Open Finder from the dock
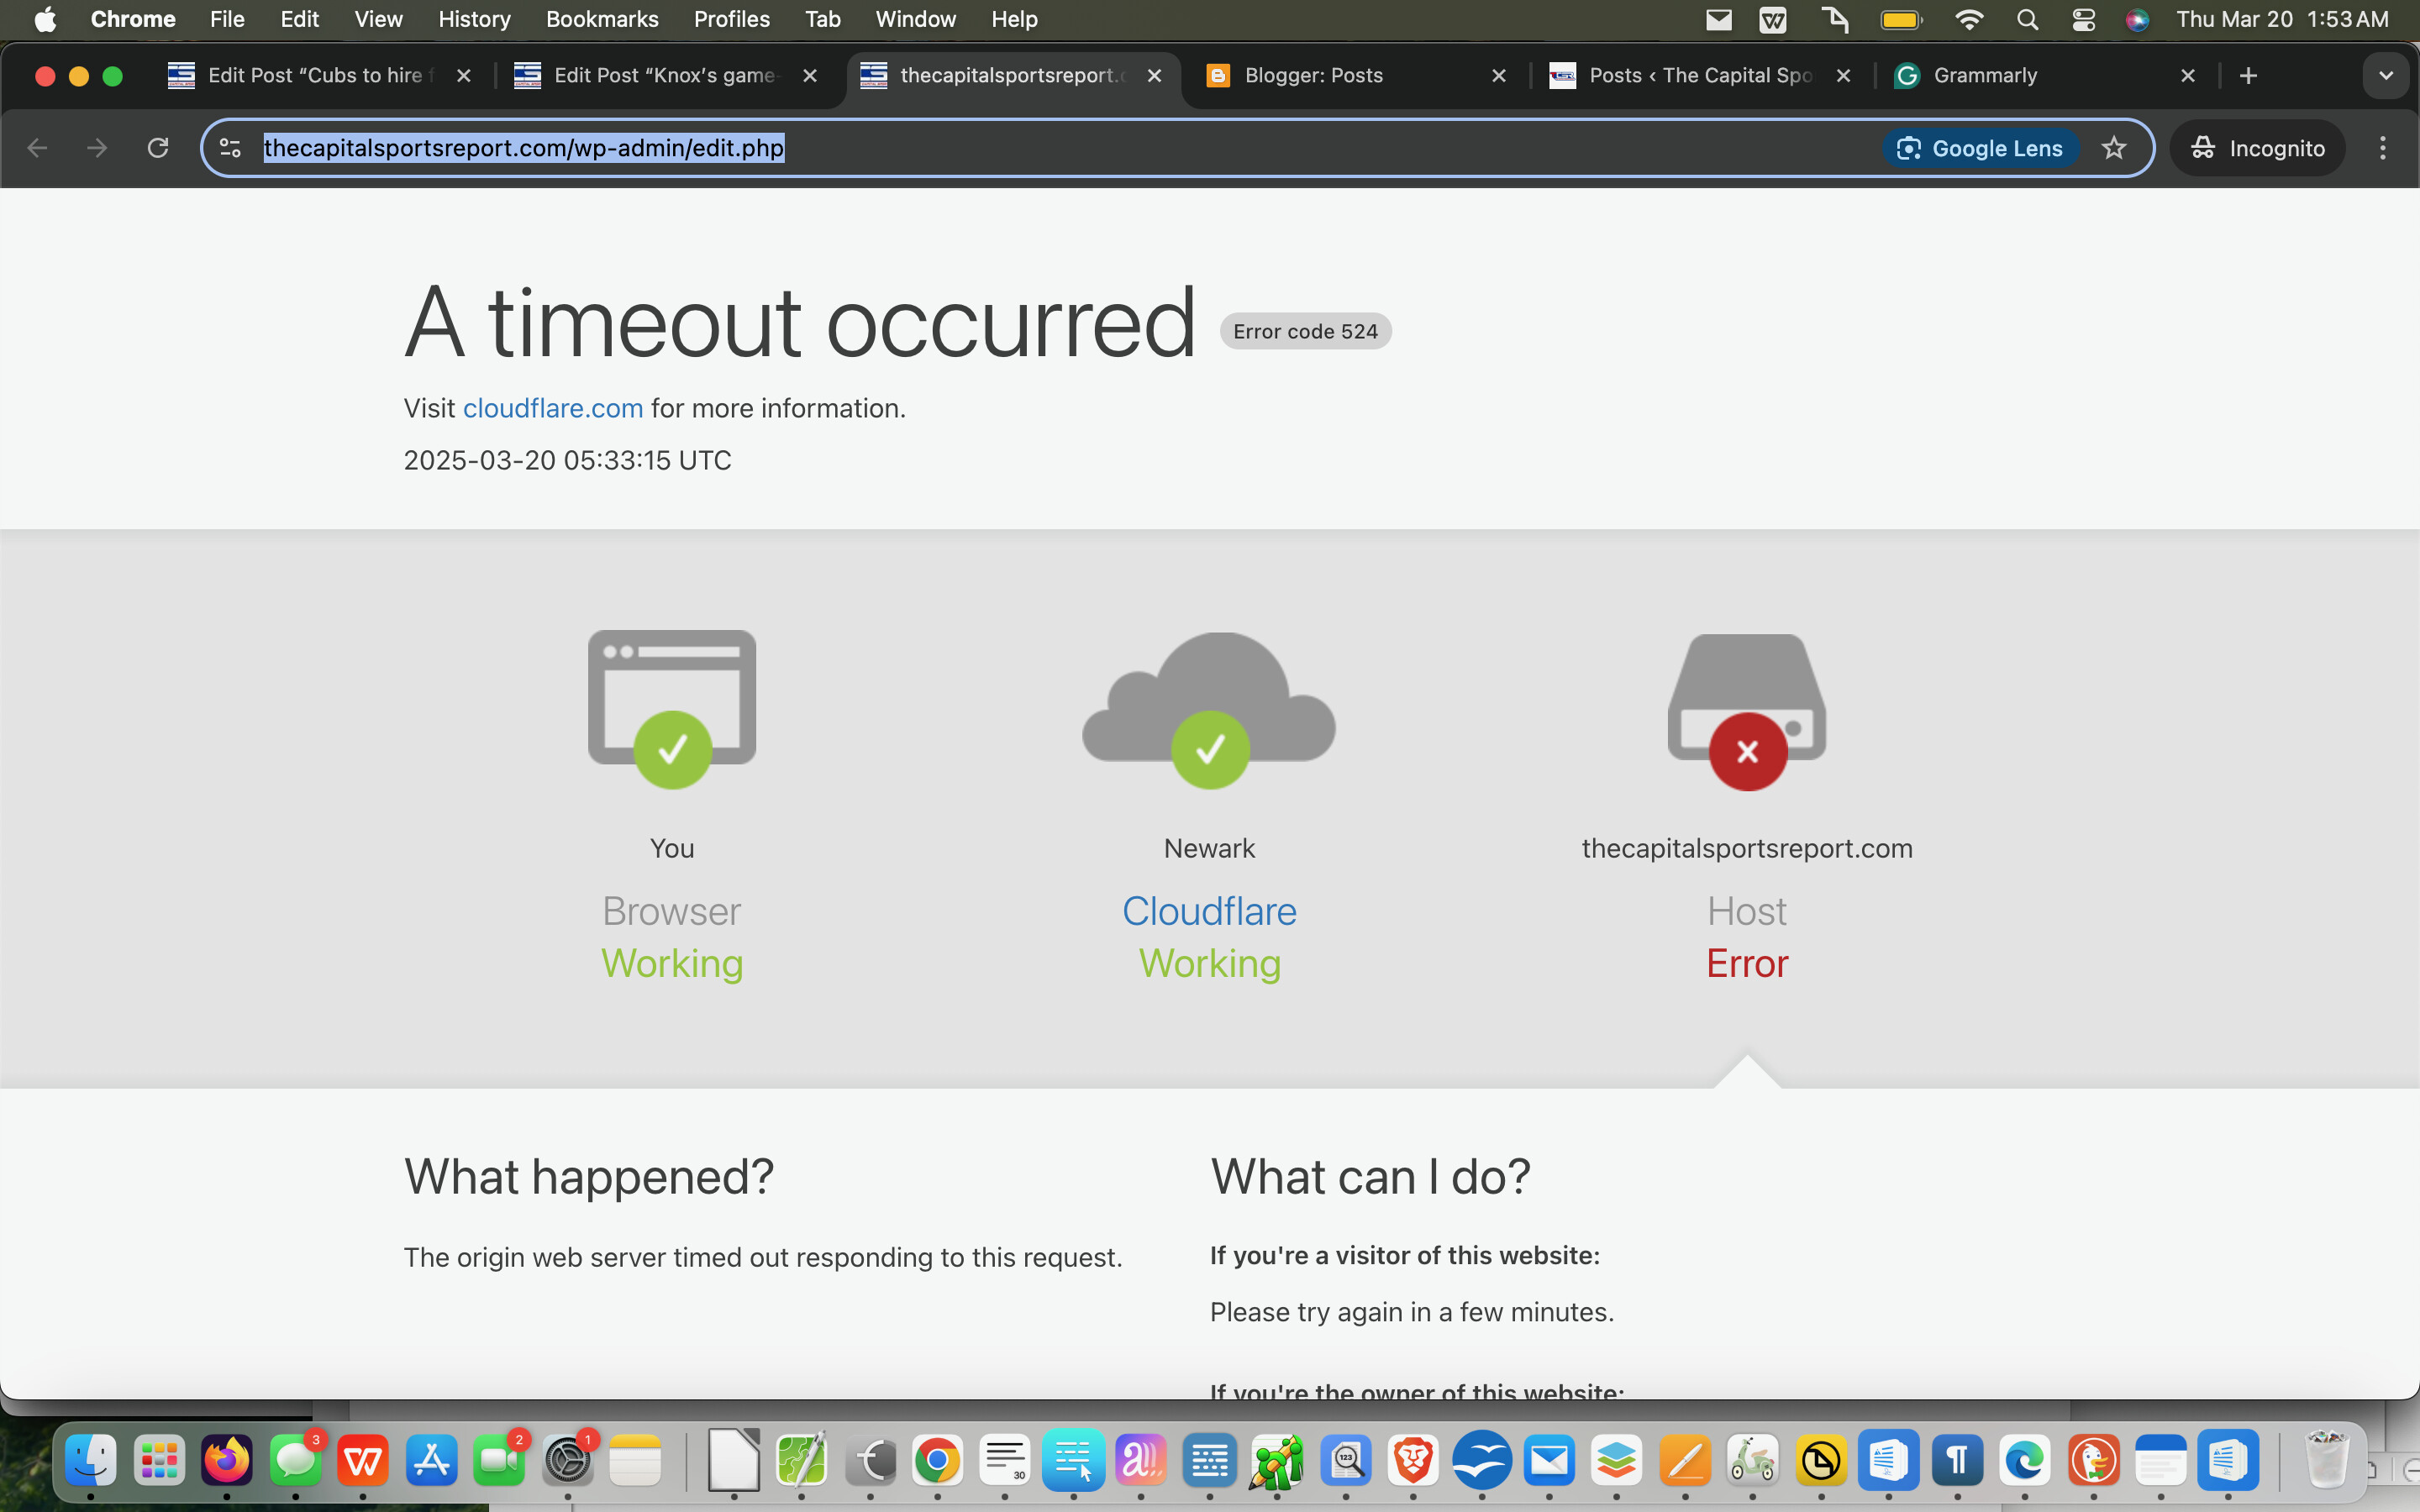 91,1461
